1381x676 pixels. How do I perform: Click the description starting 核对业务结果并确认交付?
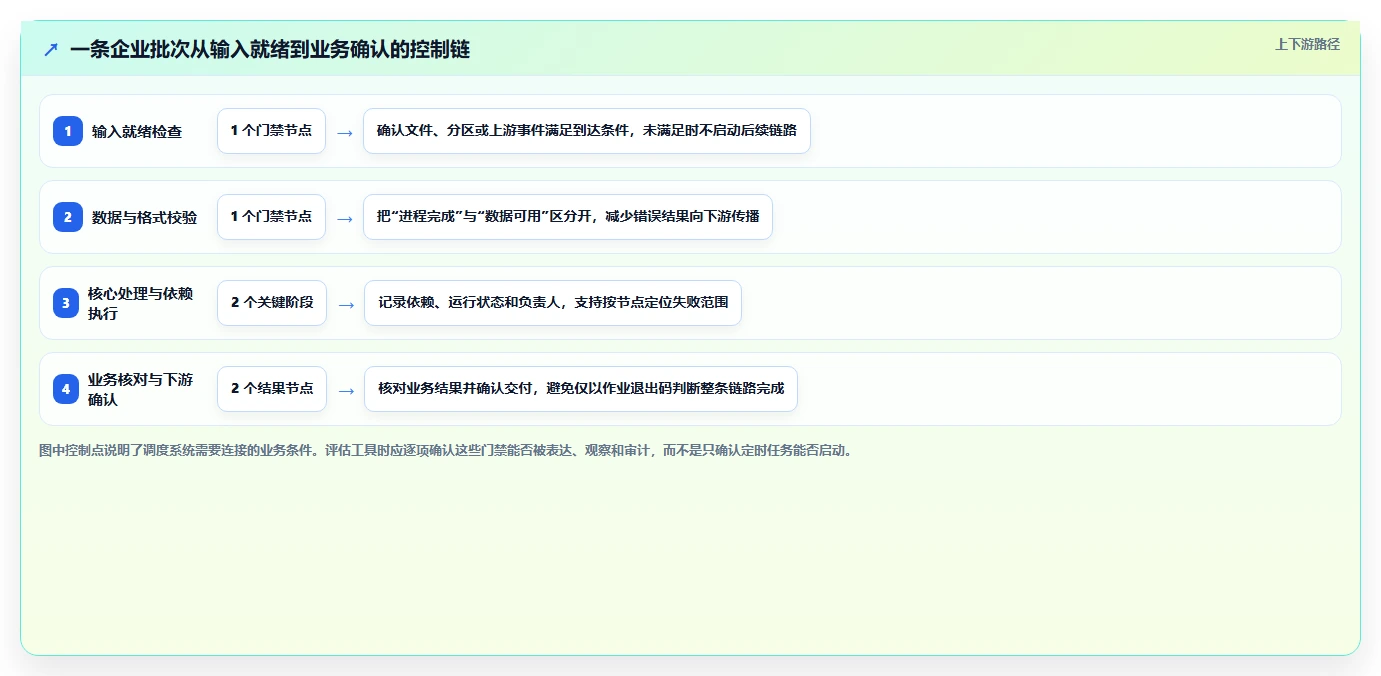581,389
